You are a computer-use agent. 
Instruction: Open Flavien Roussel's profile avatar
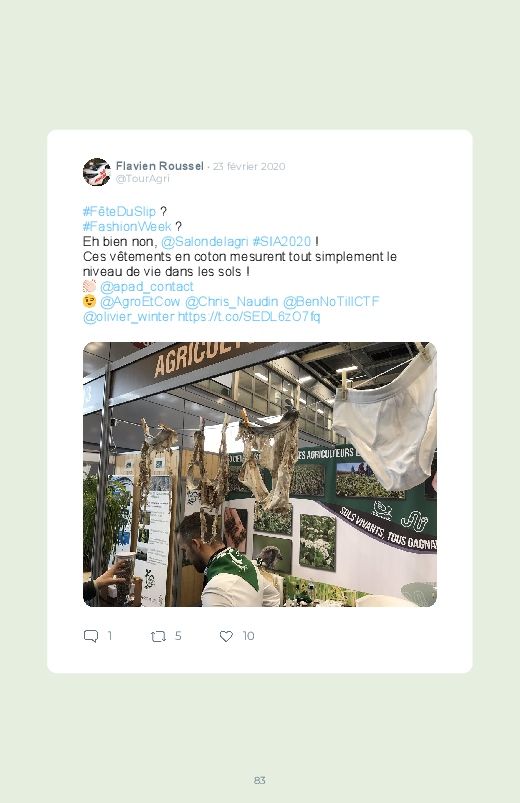(x=97, y=172)
